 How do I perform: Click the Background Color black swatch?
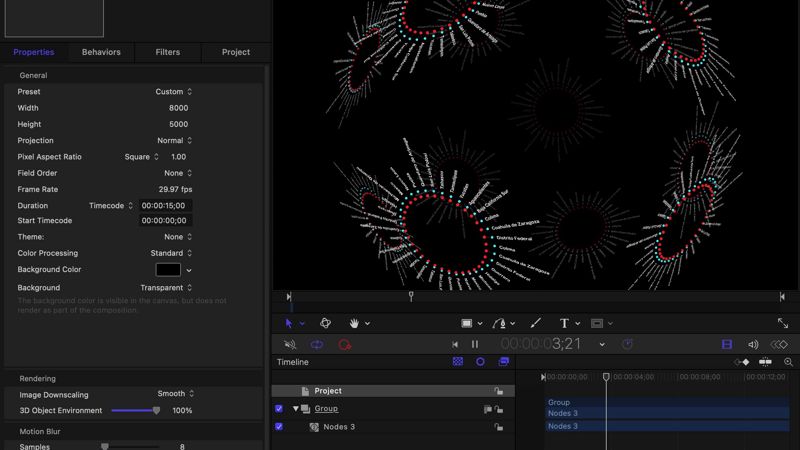tap(168, 269)
